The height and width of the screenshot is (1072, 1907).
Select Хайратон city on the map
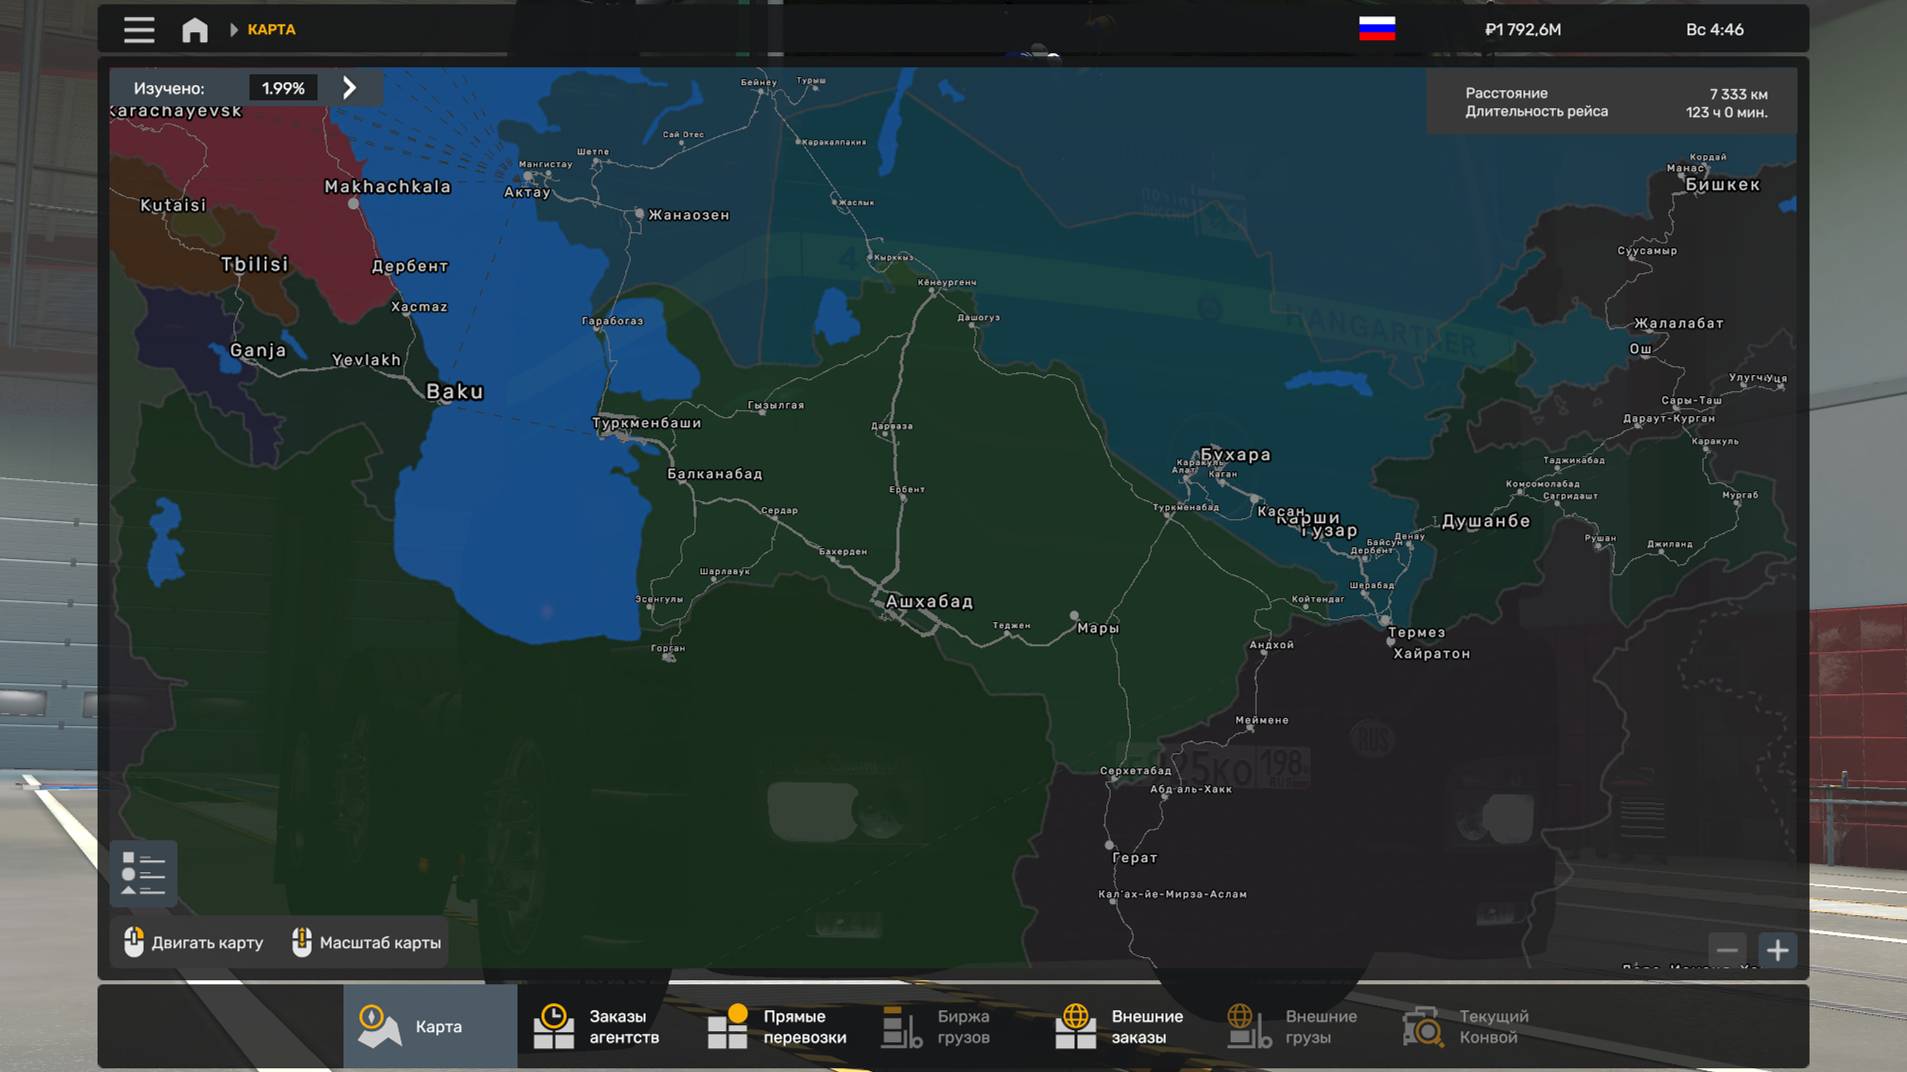click(x=1432, y=653)
